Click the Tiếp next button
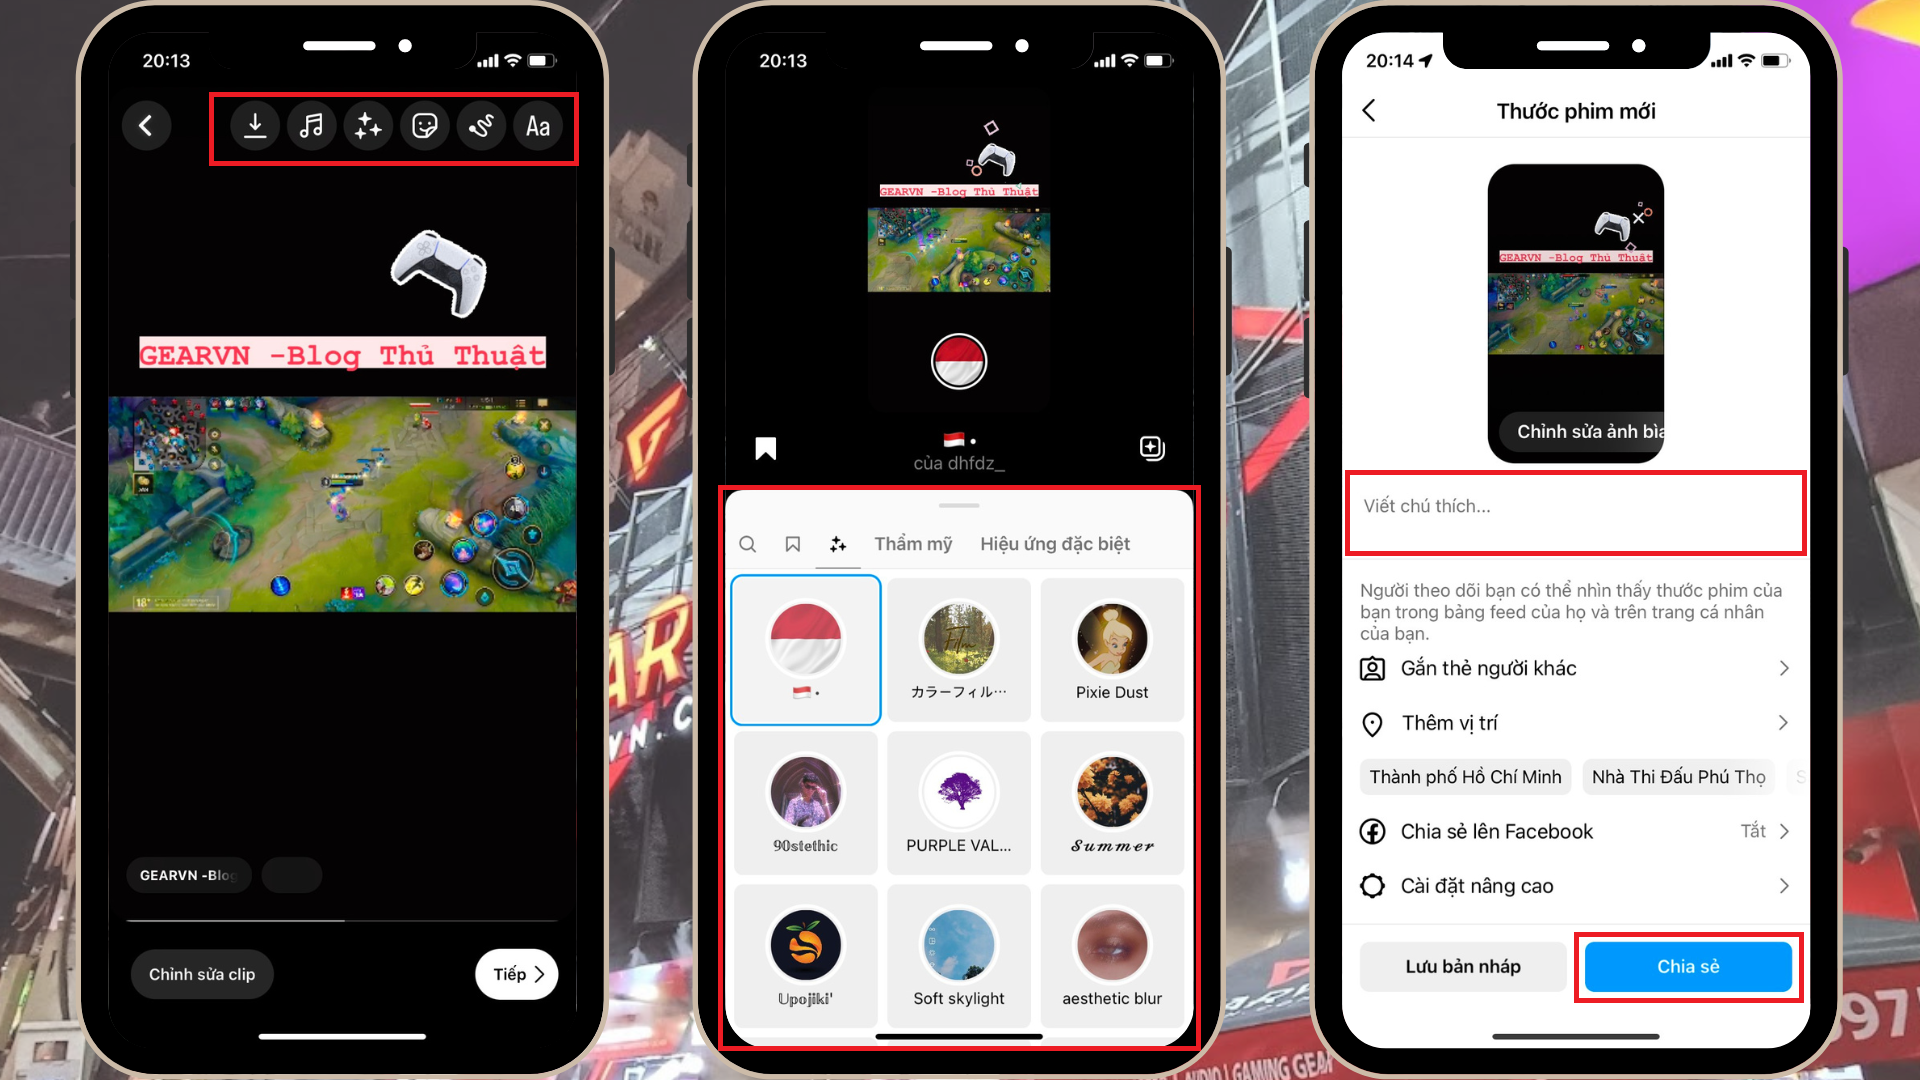 click(x=518, y=973)
